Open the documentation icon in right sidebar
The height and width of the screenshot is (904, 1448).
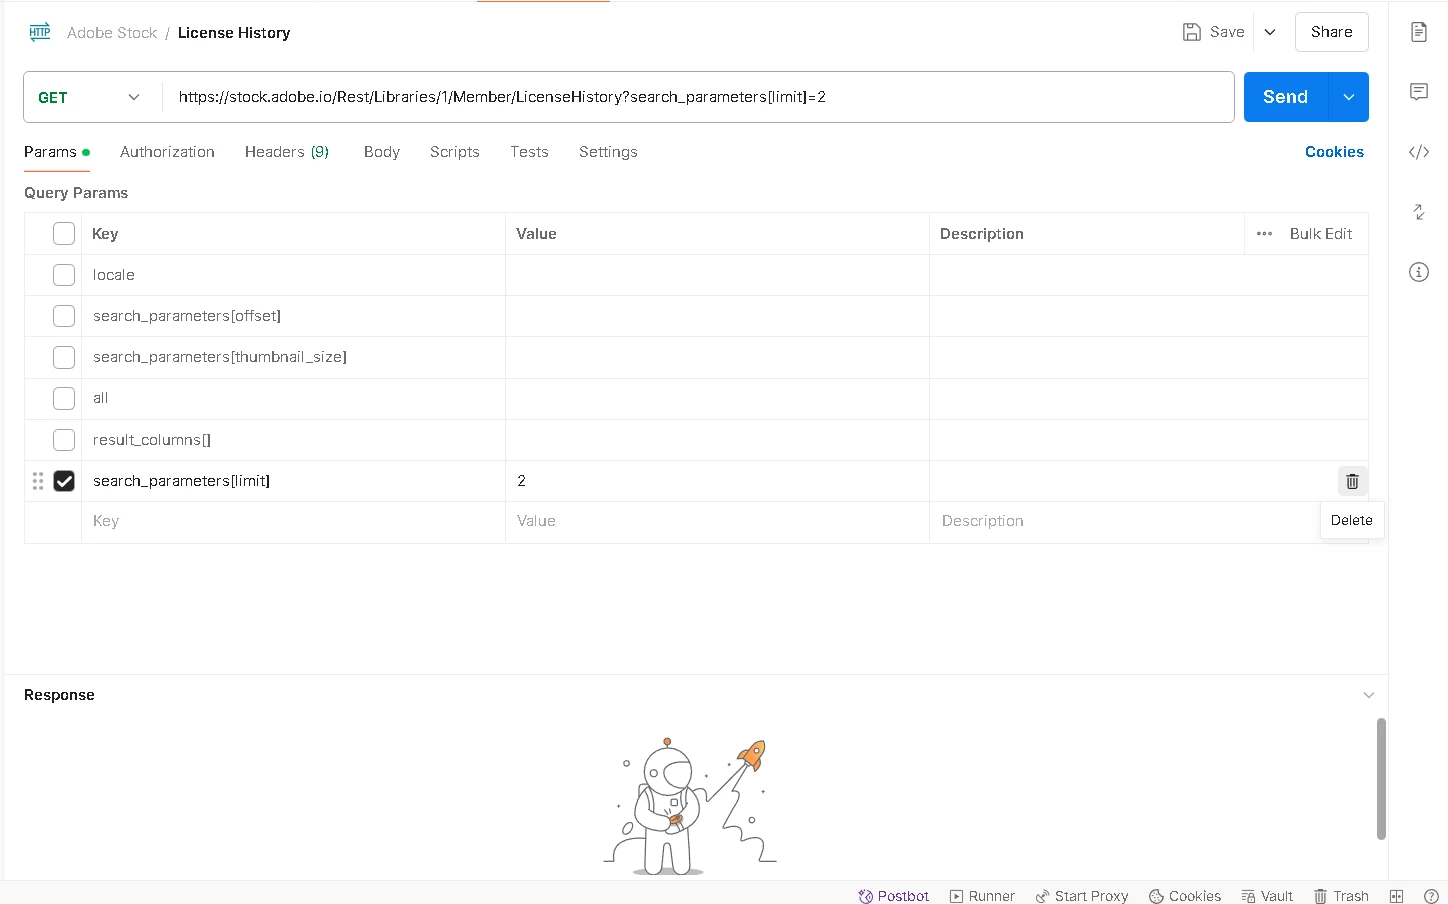(x=1418, y=32)
